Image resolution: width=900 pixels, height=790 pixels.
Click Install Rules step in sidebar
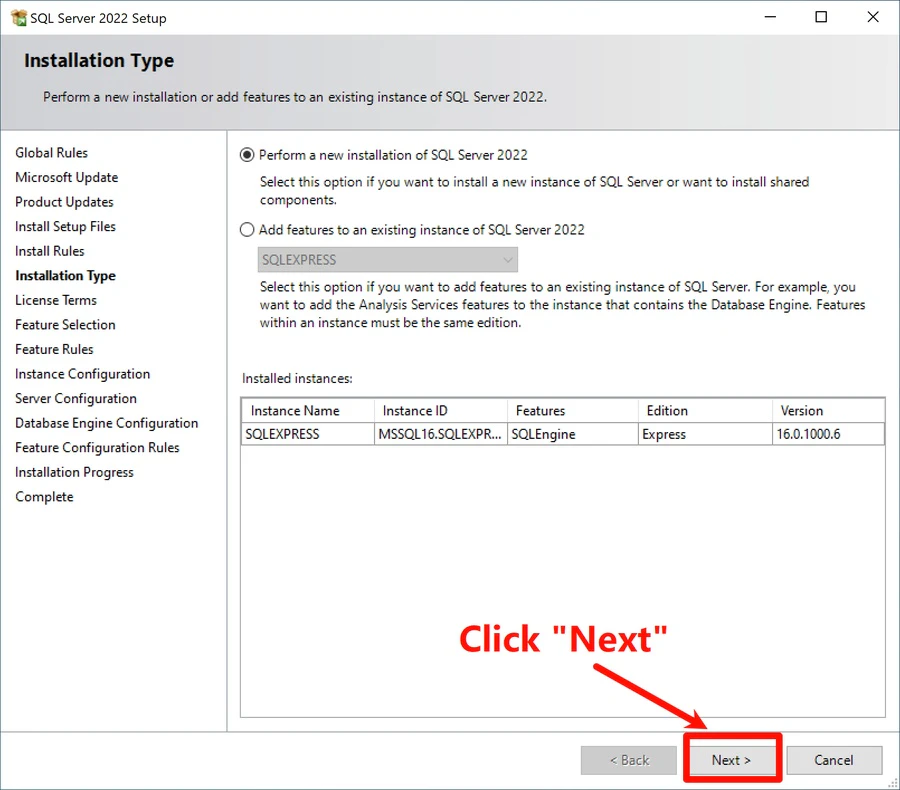pyautogui.click(x=50, y=251)
